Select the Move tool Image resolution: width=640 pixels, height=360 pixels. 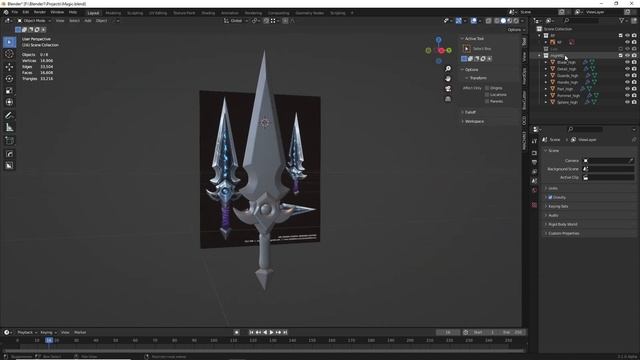click(9, 67)
